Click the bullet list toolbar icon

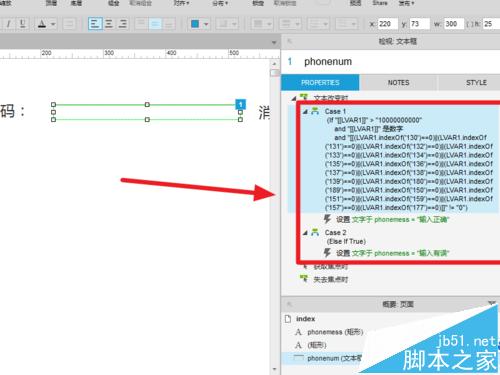[x=69, y=24]
